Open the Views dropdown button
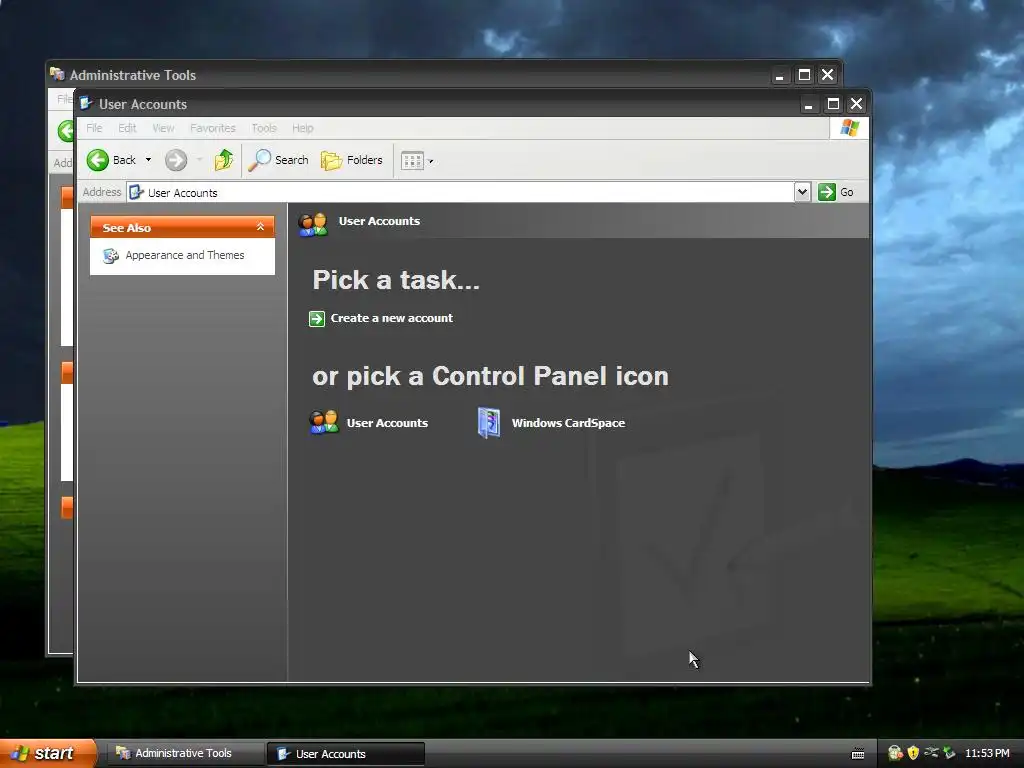The width and height of the screenshot is (1024, 768). (x=417, y=161)
